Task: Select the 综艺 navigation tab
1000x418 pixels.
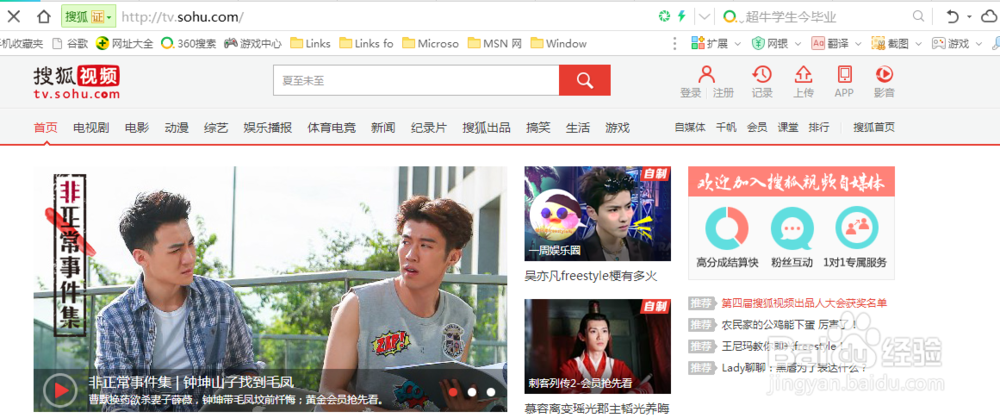Action: click(x=216, y=128)
